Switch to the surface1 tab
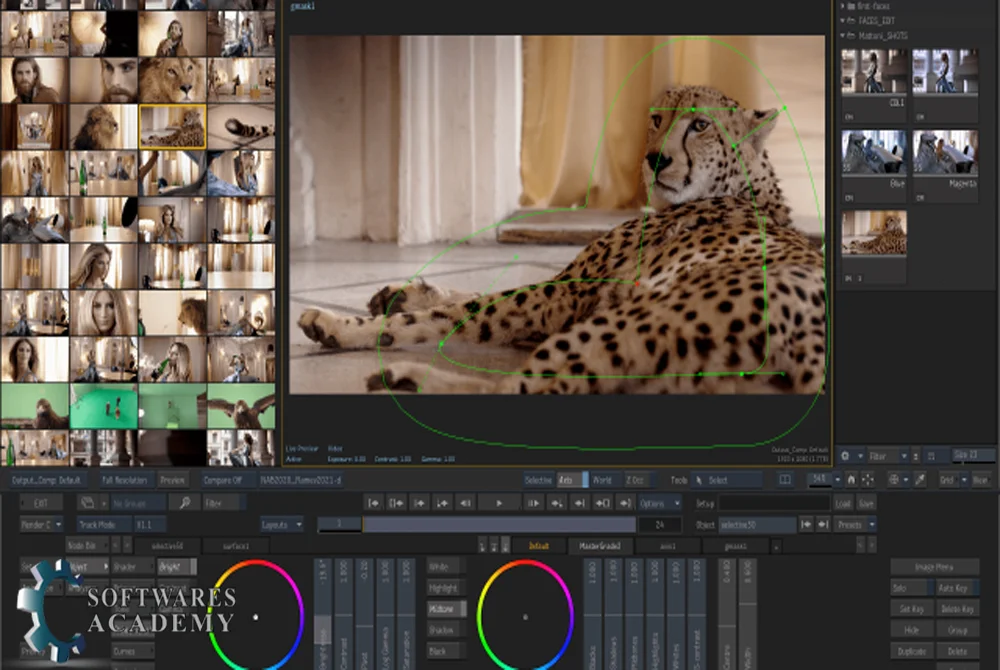Image resolution: width=1000 pixels, height=670 pixels. 235,546
